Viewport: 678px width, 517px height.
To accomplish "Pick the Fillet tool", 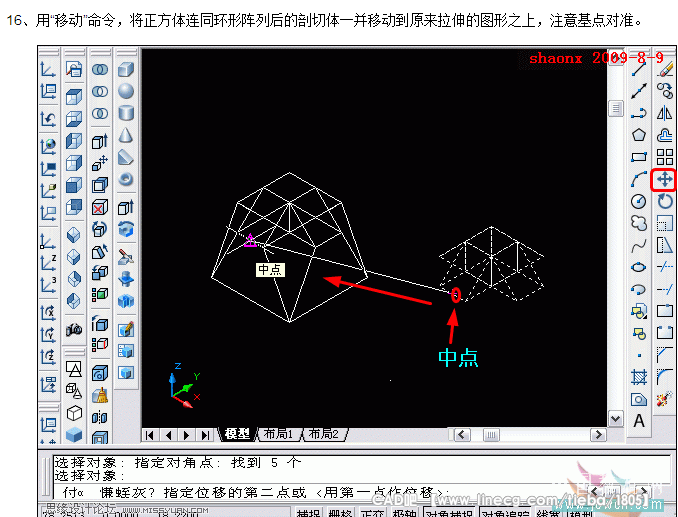I will [665, 377].
